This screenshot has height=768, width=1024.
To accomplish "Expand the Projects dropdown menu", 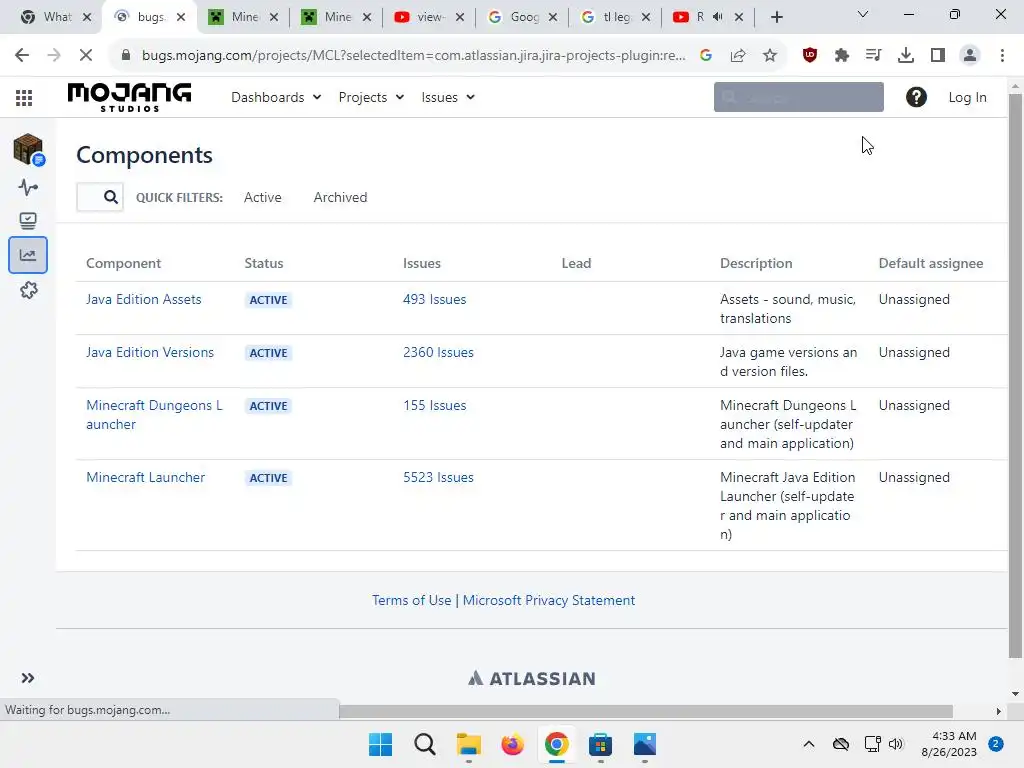I will pyautogui.click(x=371, y=97).
